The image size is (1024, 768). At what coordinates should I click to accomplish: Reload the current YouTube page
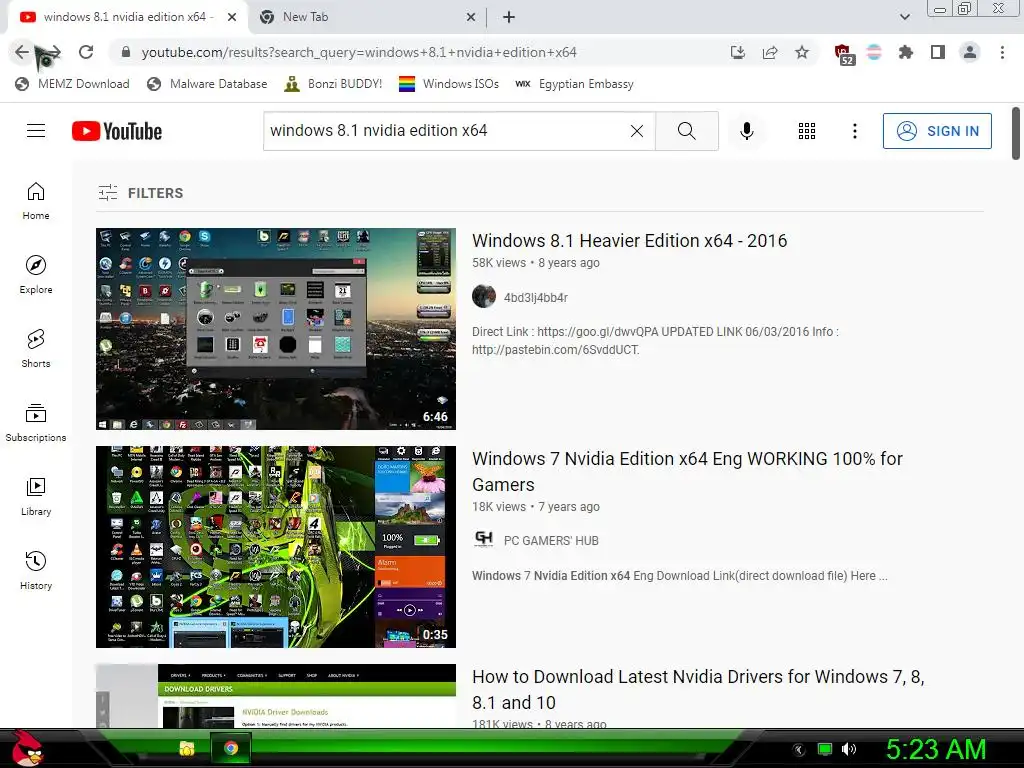(86, 52)
